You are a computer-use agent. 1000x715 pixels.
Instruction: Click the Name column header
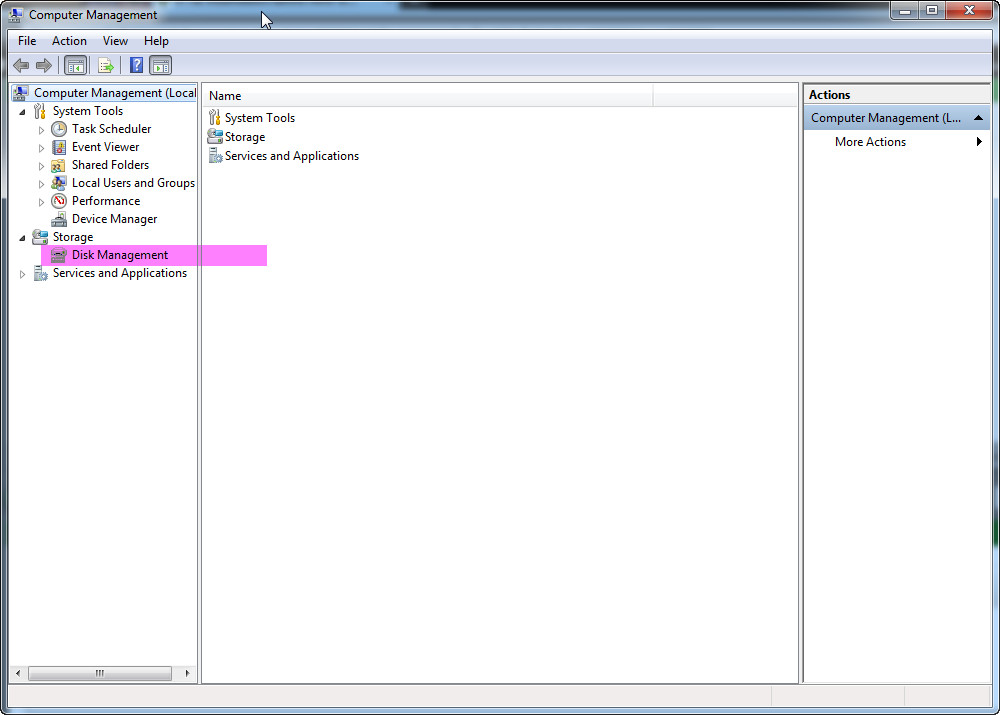(x=428, y=96)
